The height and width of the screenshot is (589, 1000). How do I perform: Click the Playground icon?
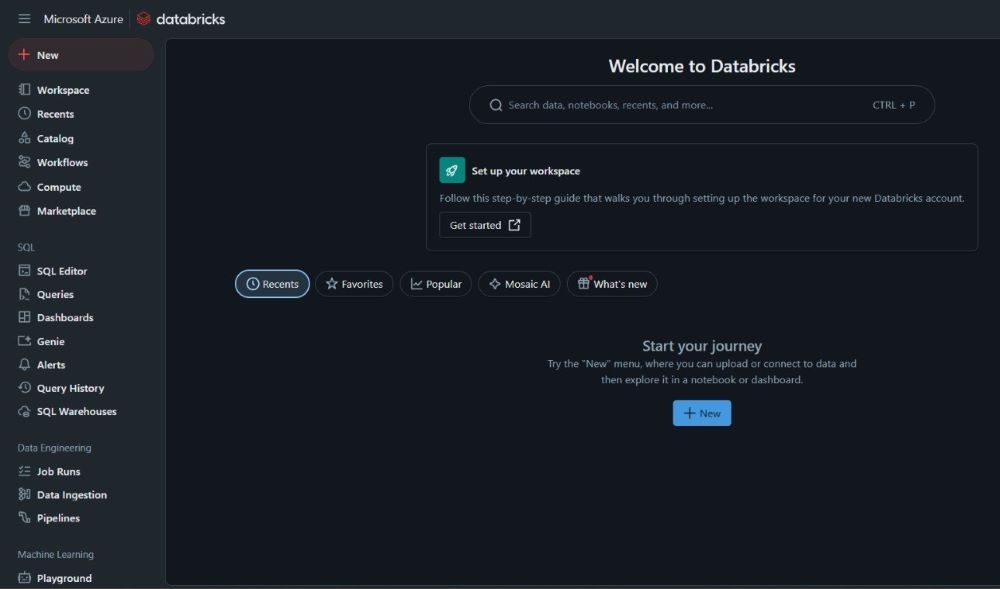(x=24, y=578)
